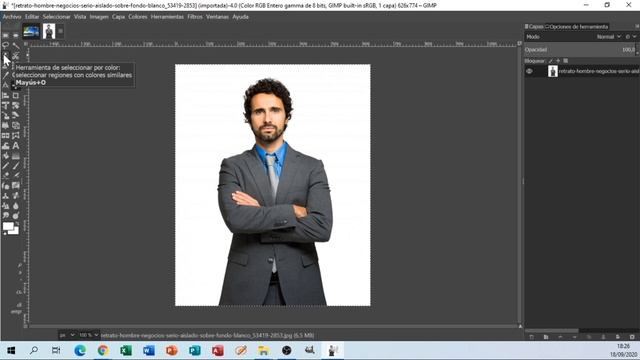The height and width of the screenshot is (360, 640).
Task: Toggle lock alpha channel icon
Action: (566, 61)
